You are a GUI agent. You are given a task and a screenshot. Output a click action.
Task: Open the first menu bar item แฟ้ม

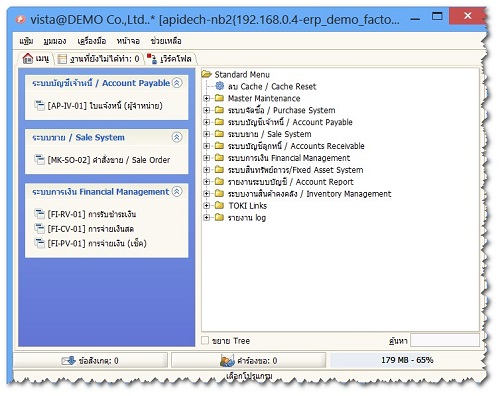tap(26, 41)
